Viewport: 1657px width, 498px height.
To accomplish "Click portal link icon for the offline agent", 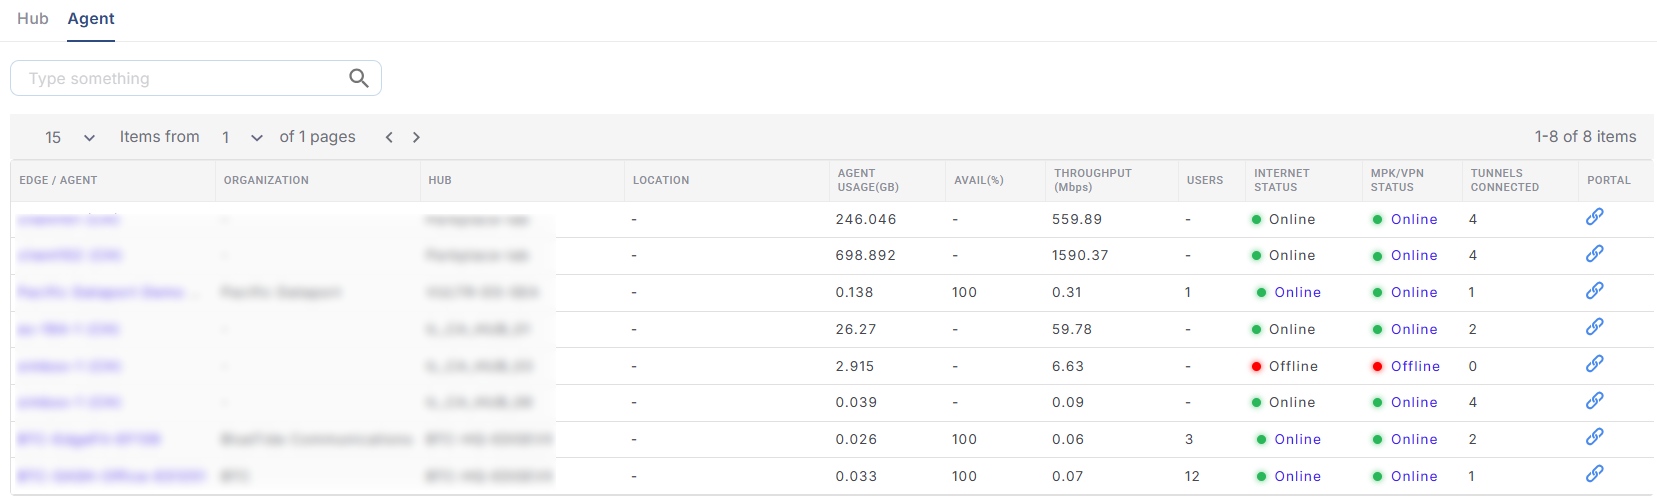I will coord(1594,364).
